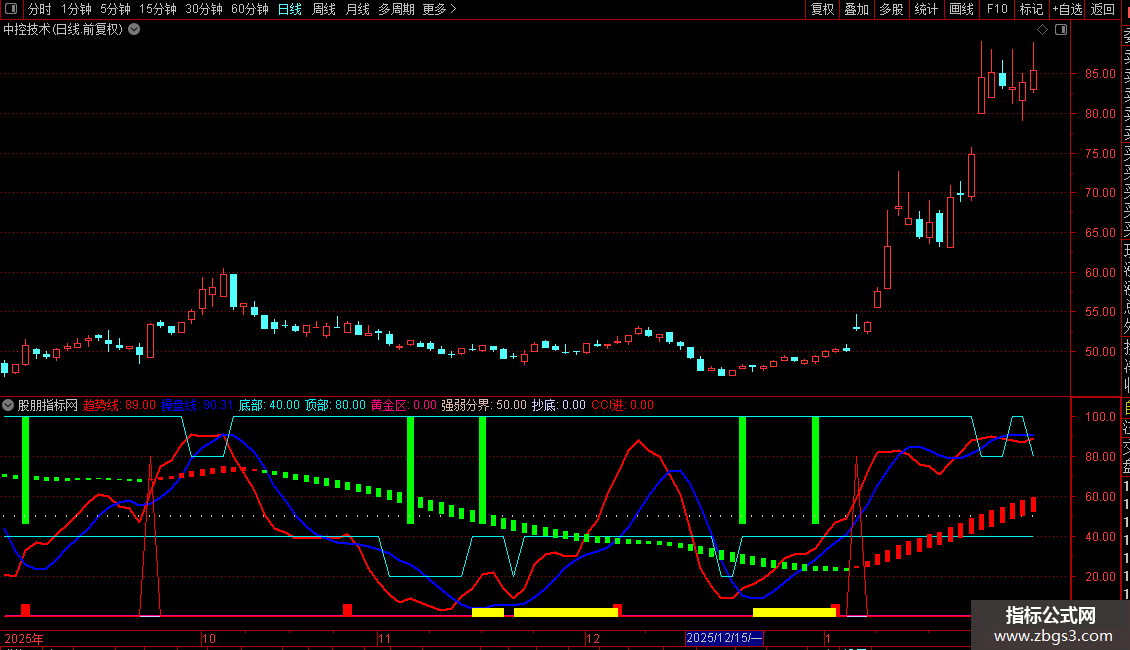Viewport: 1130px width, 650px height.
Task: Switch to 分时 intraday view
Action: coord(40,9)
